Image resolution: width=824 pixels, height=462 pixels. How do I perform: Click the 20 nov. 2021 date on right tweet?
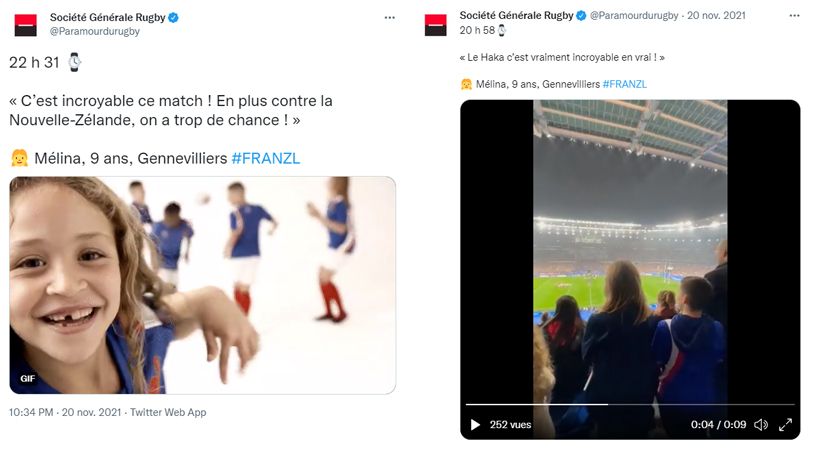pos(716,16)
